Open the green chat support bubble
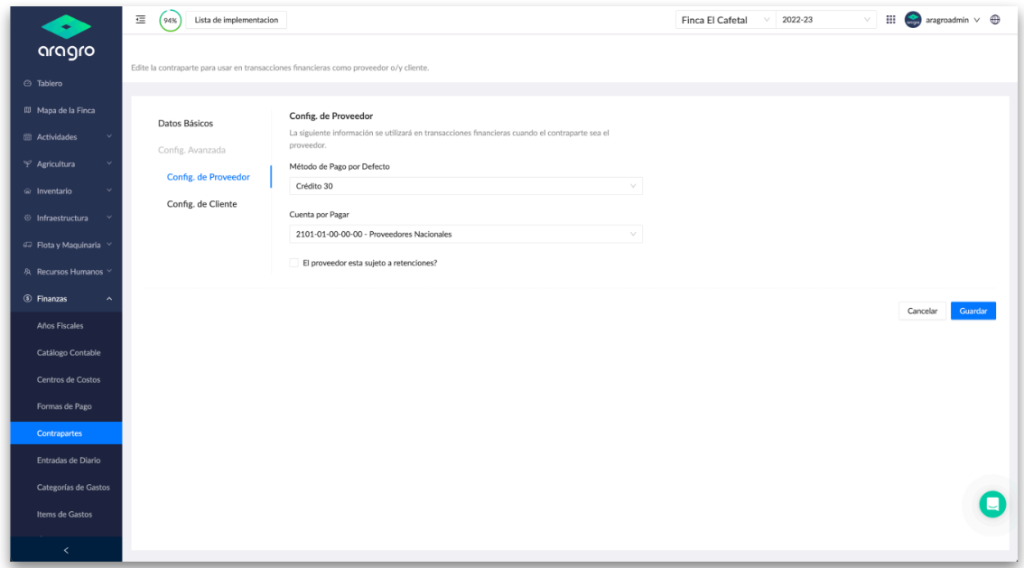Image resolution: width=1024 pixels, height=568 pixels. (992, 504)
